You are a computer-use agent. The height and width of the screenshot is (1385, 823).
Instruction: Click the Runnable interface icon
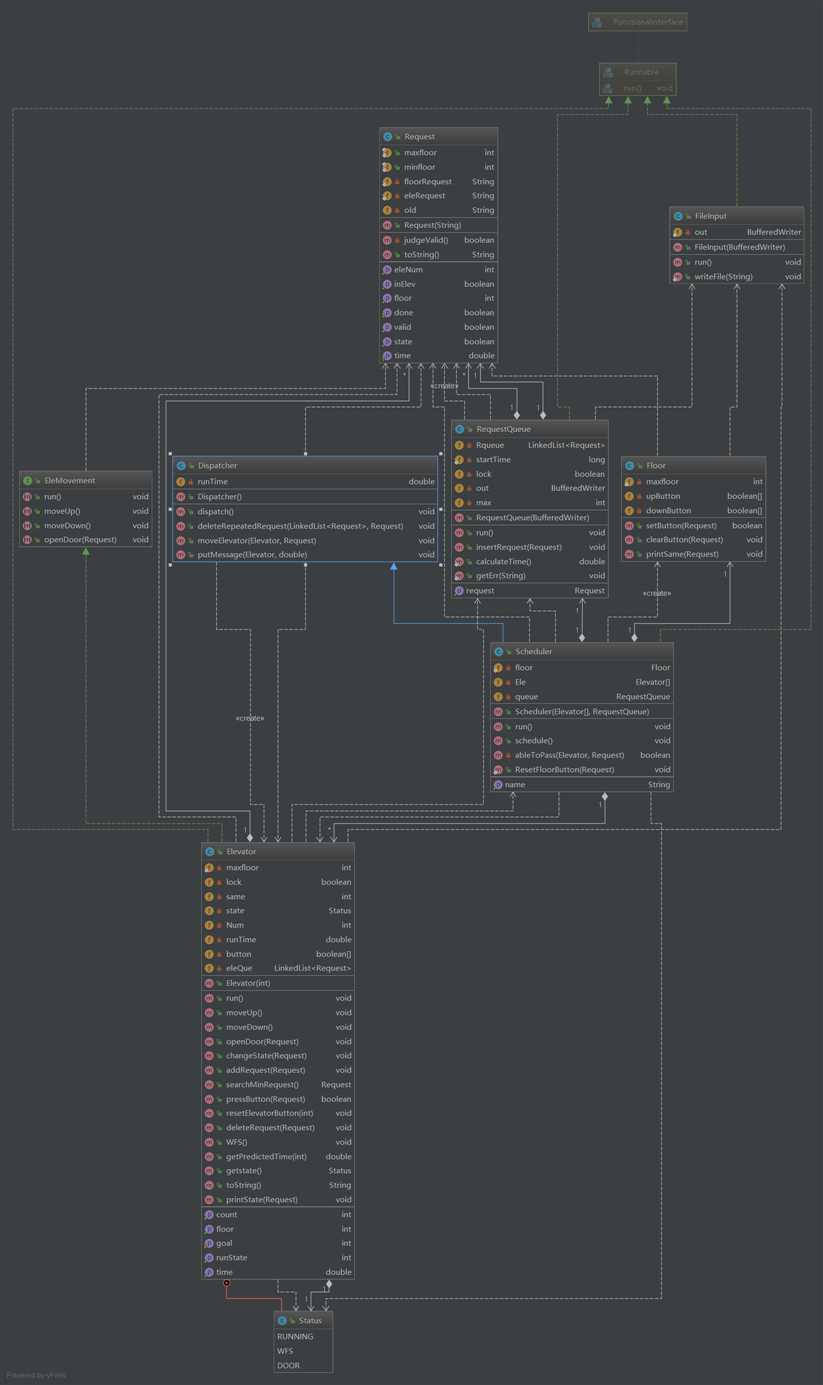(x=608, y=72)
